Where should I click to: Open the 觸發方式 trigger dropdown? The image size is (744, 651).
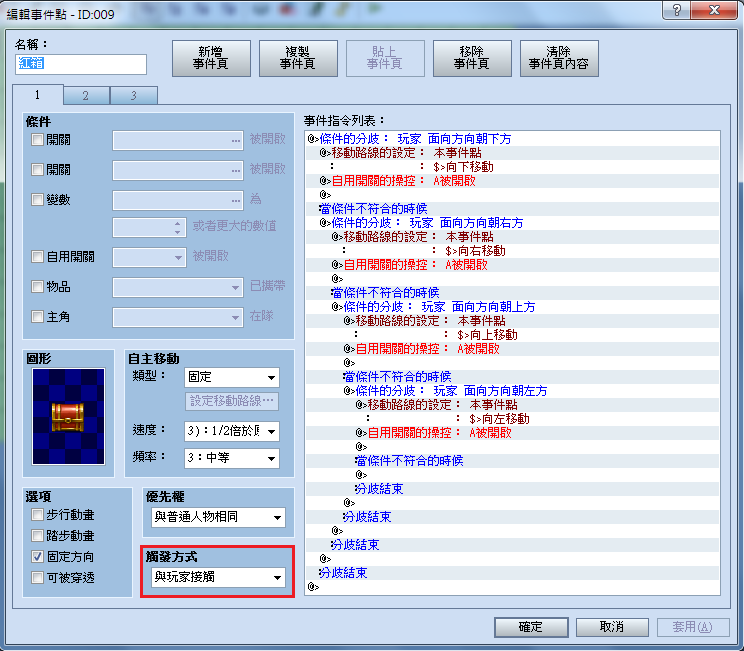[x=218, y=577]
